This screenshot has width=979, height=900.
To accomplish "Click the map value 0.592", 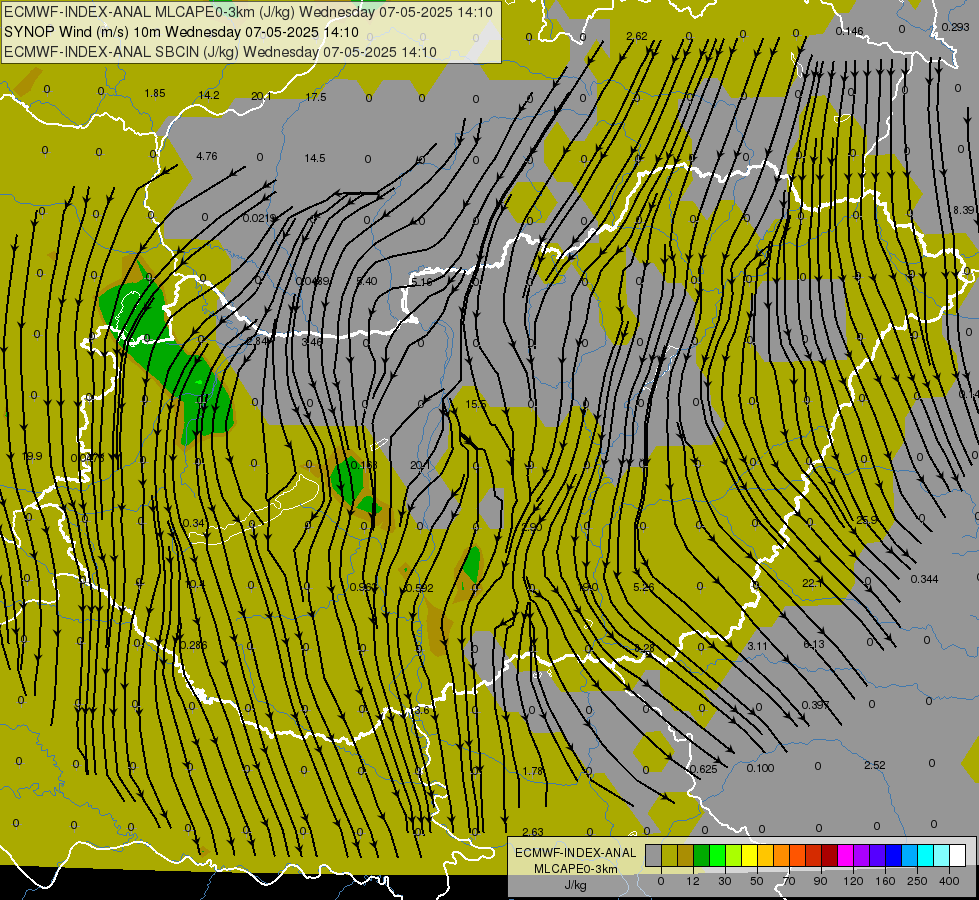I will [x=419, y=588].
